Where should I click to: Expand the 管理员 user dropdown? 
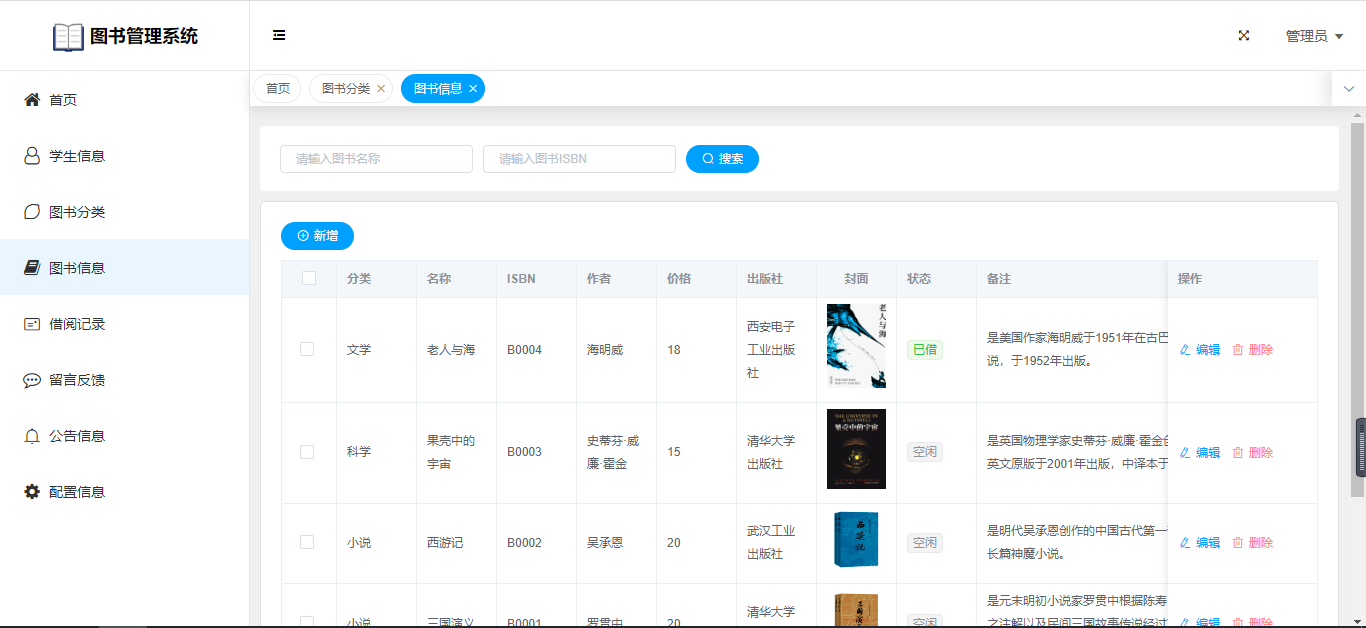click(x=1314, y=36)
